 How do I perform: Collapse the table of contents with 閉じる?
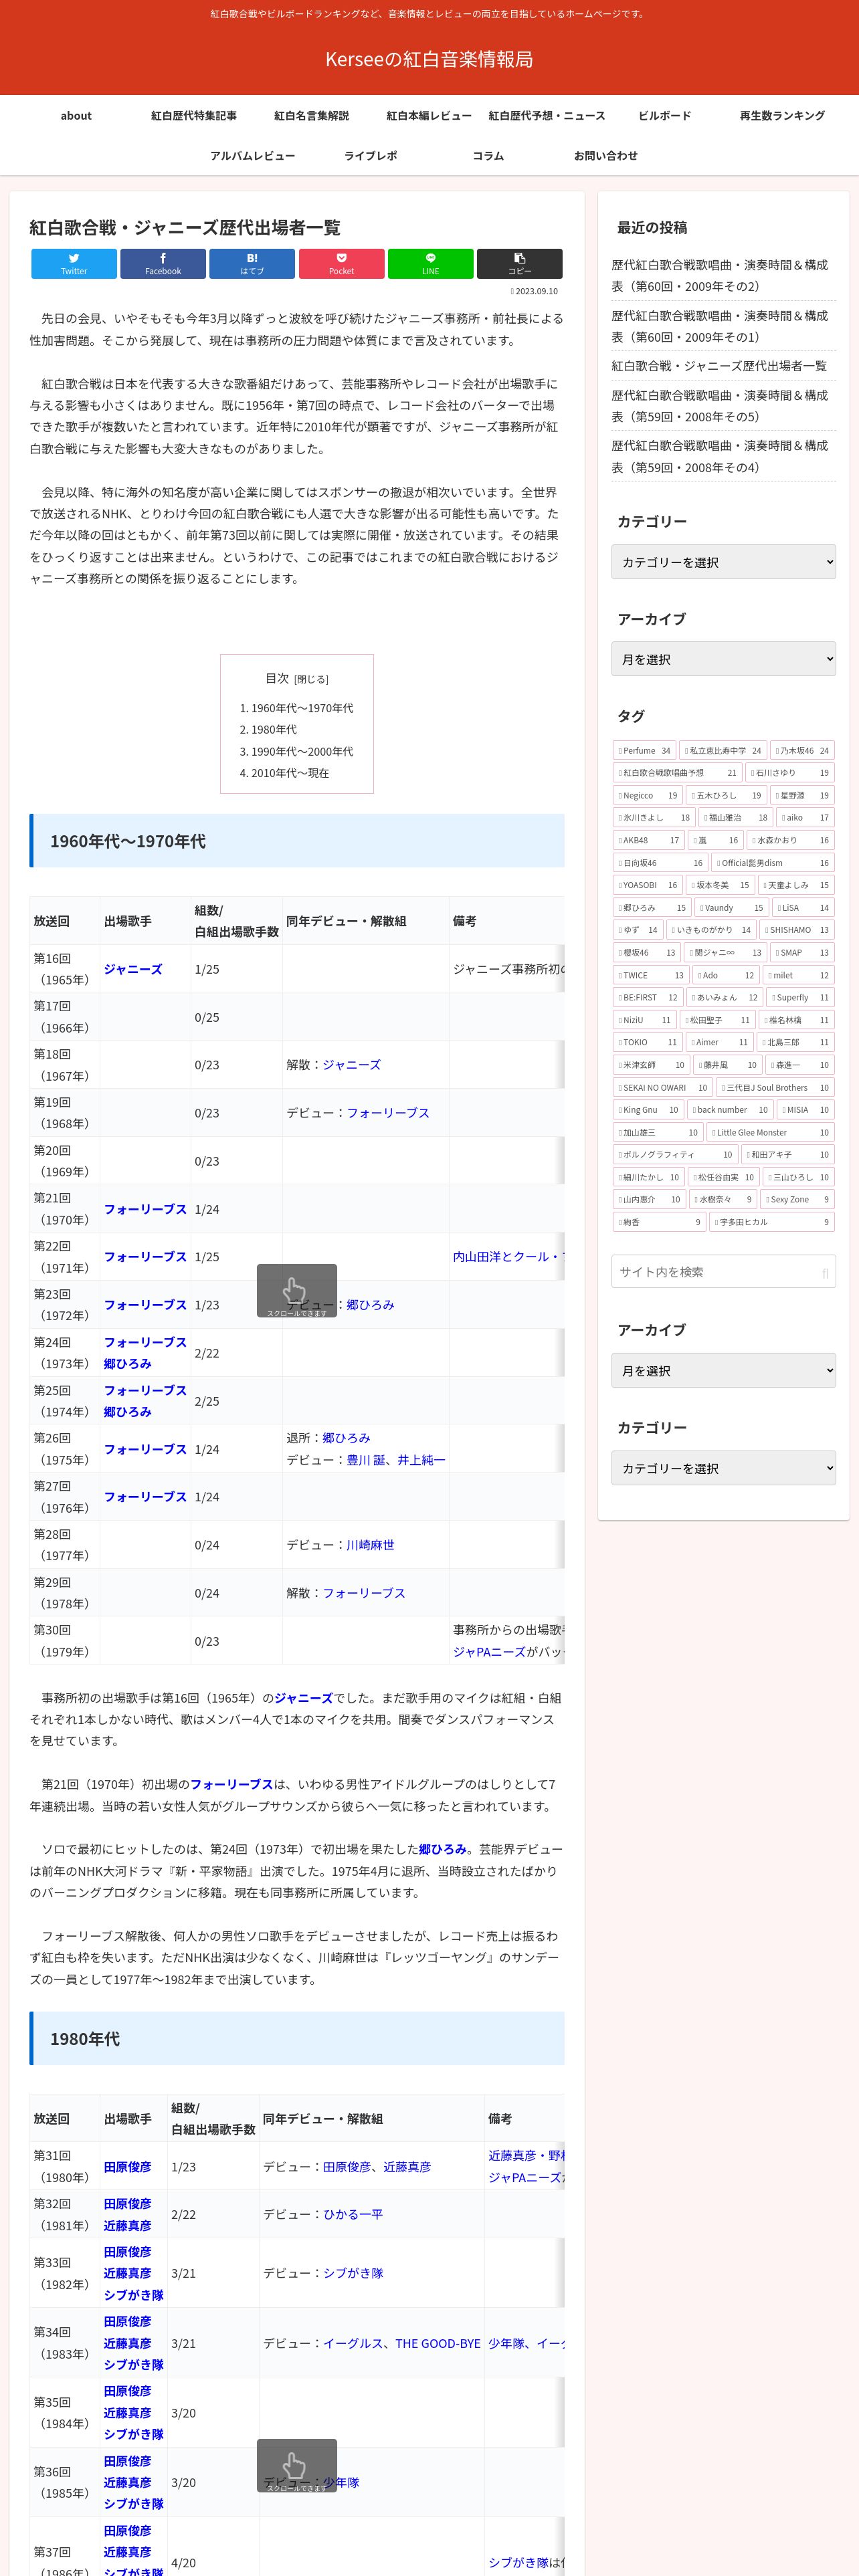(311, 679)
